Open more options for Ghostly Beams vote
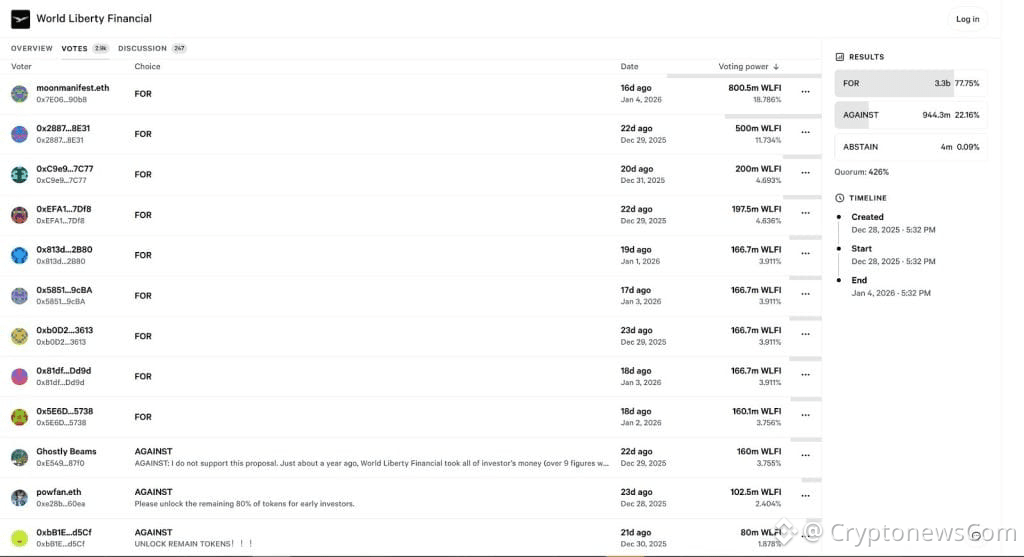The width and height of the screenshot is (1024, 557). pos(805,456)
